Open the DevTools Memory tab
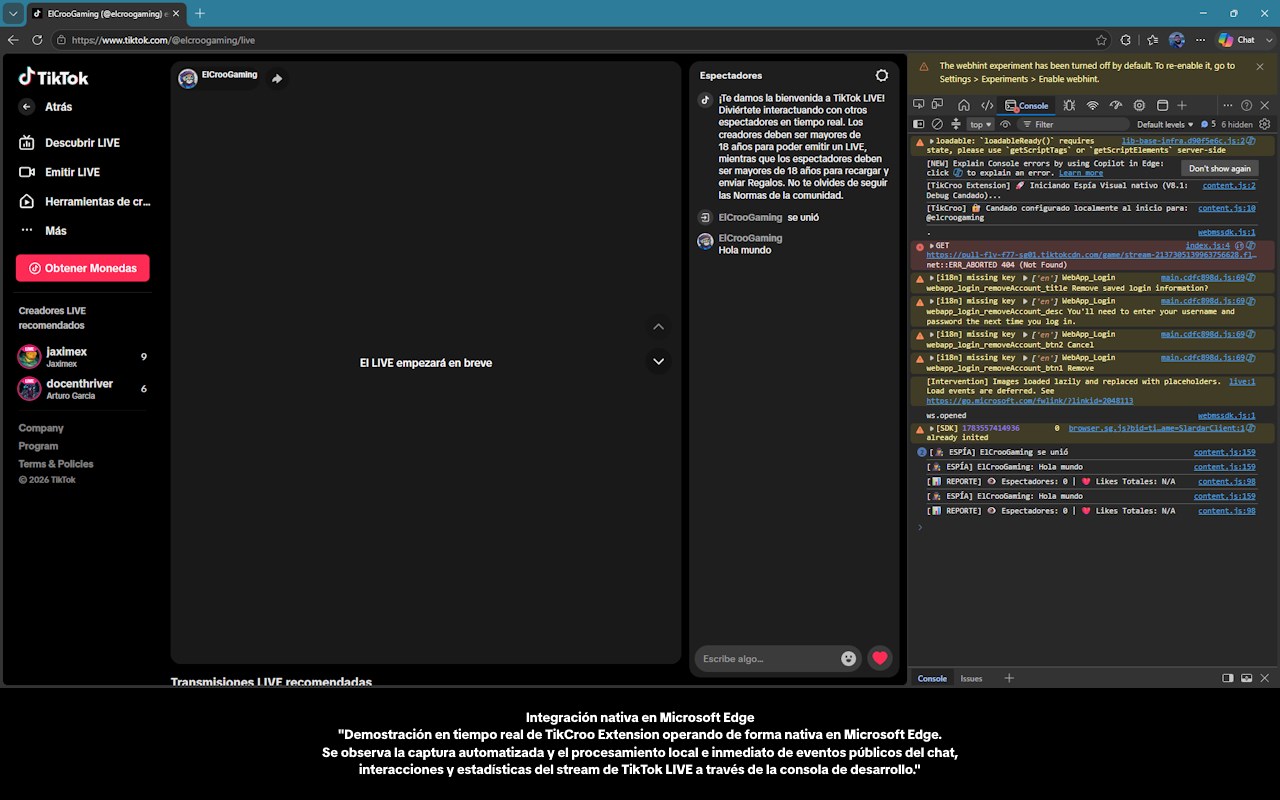 (1139, 105)
